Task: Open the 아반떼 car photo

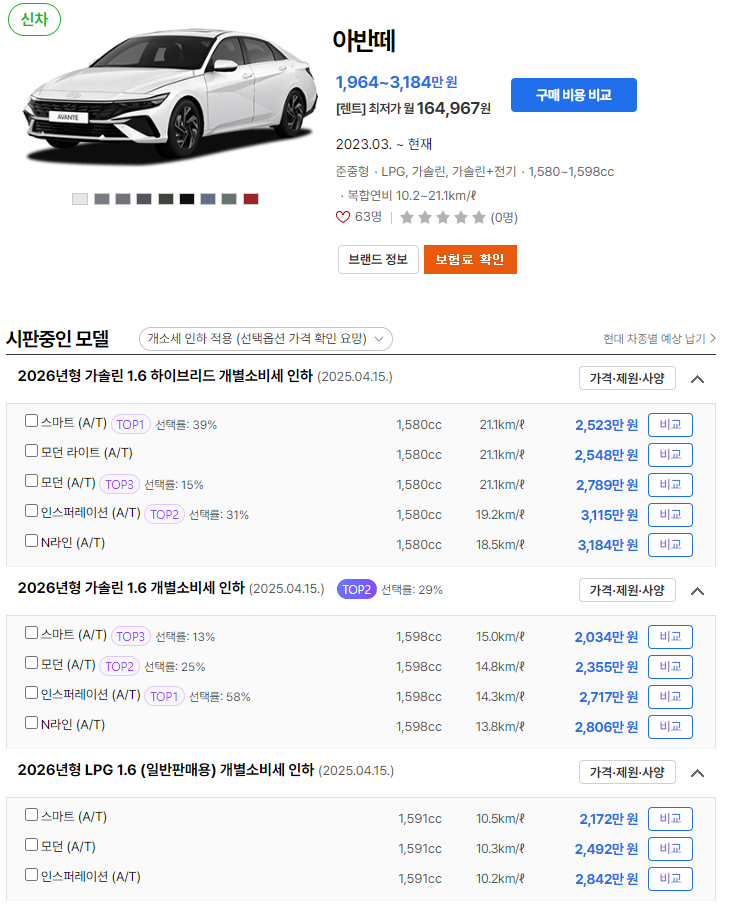Action: (170, 95)
